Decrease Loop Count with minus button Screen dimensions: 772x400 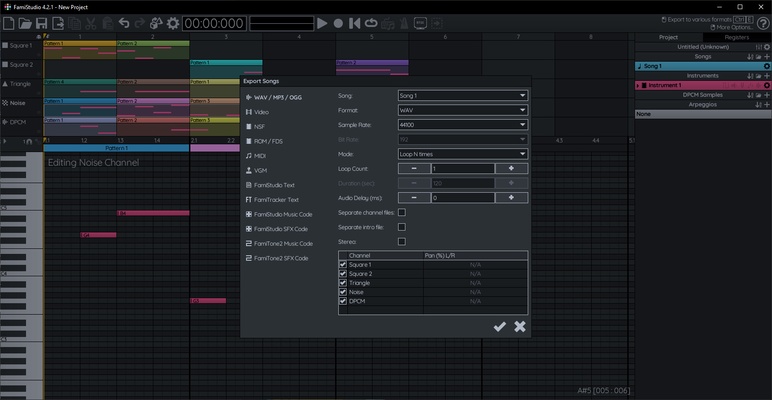[414, 168]
